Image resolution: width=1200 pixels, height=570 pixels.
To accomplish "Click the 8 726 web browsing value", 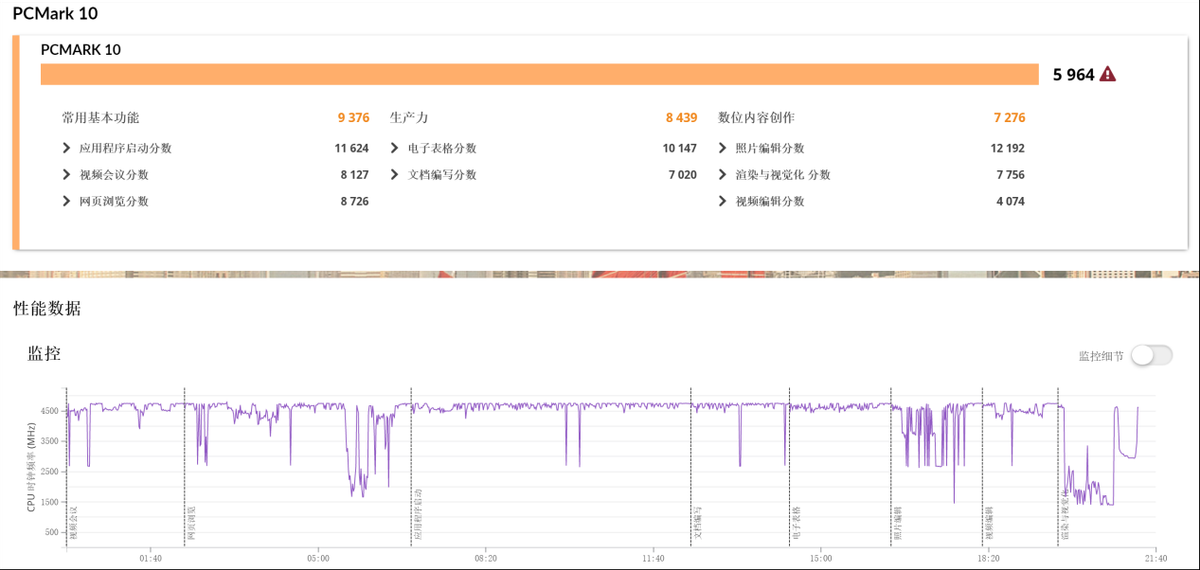I will click(x=355, y=201).
